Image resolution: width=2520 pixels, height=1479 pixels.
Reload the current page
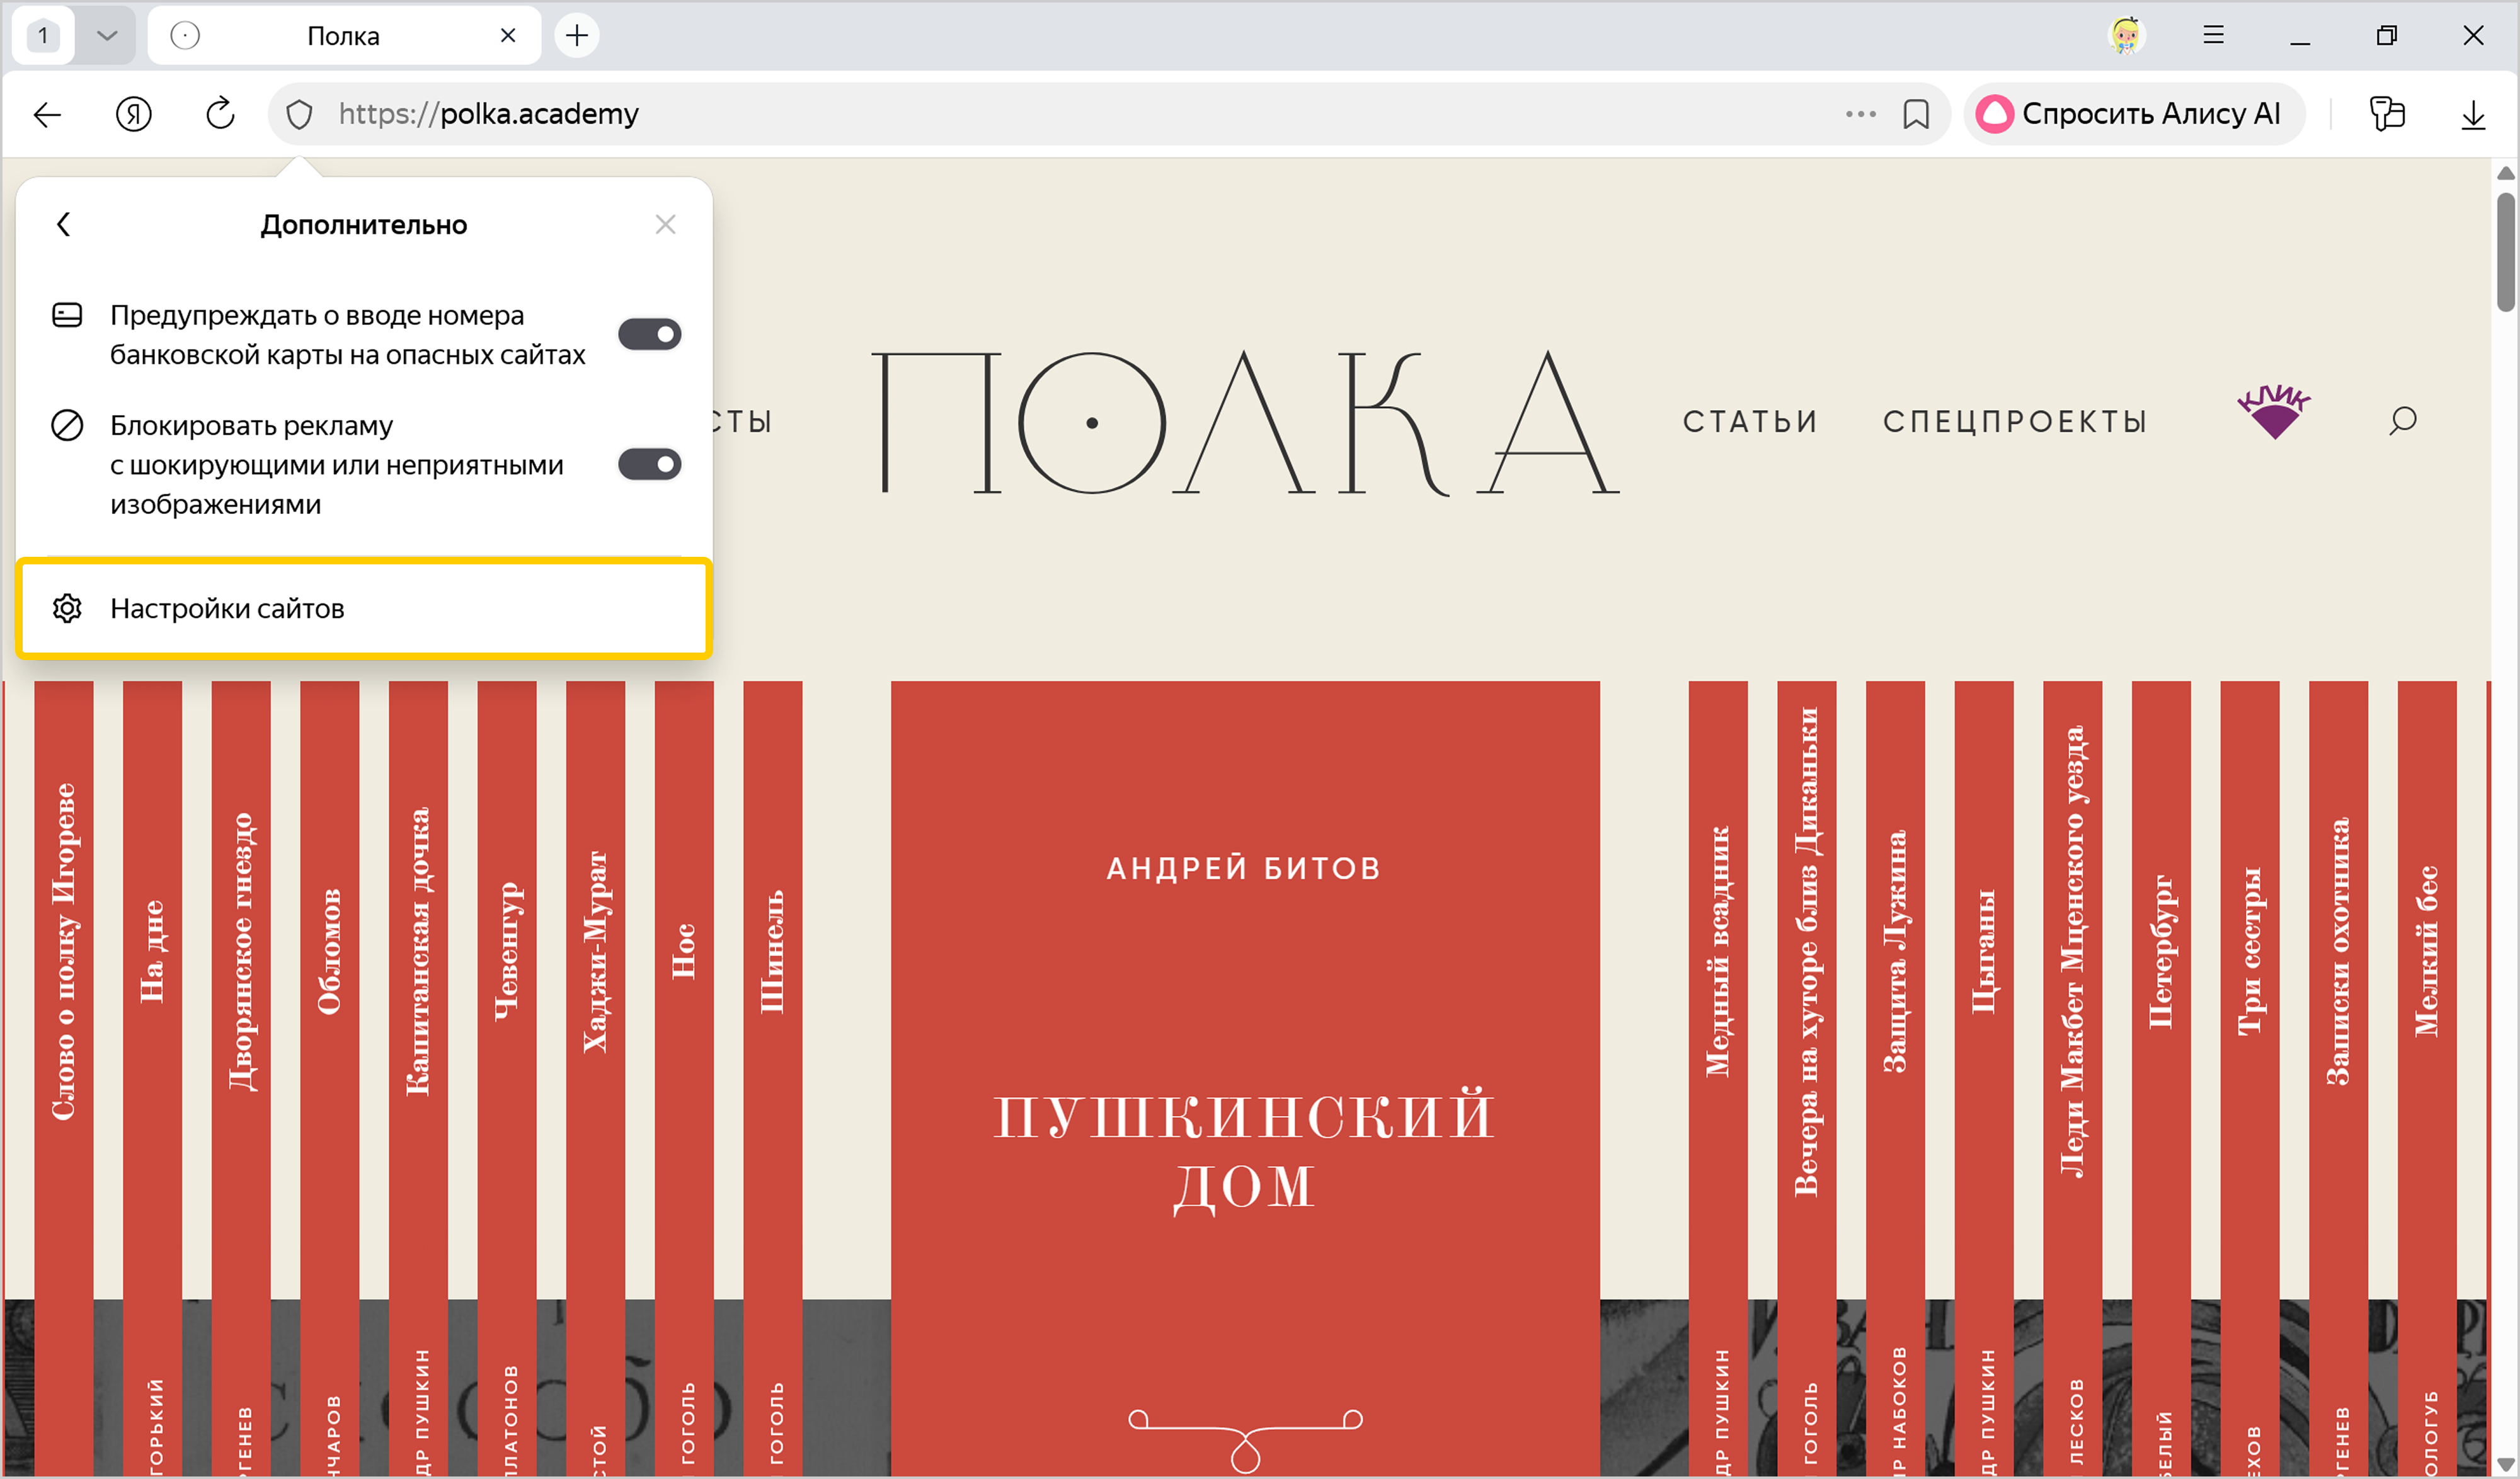coord(220,114)
